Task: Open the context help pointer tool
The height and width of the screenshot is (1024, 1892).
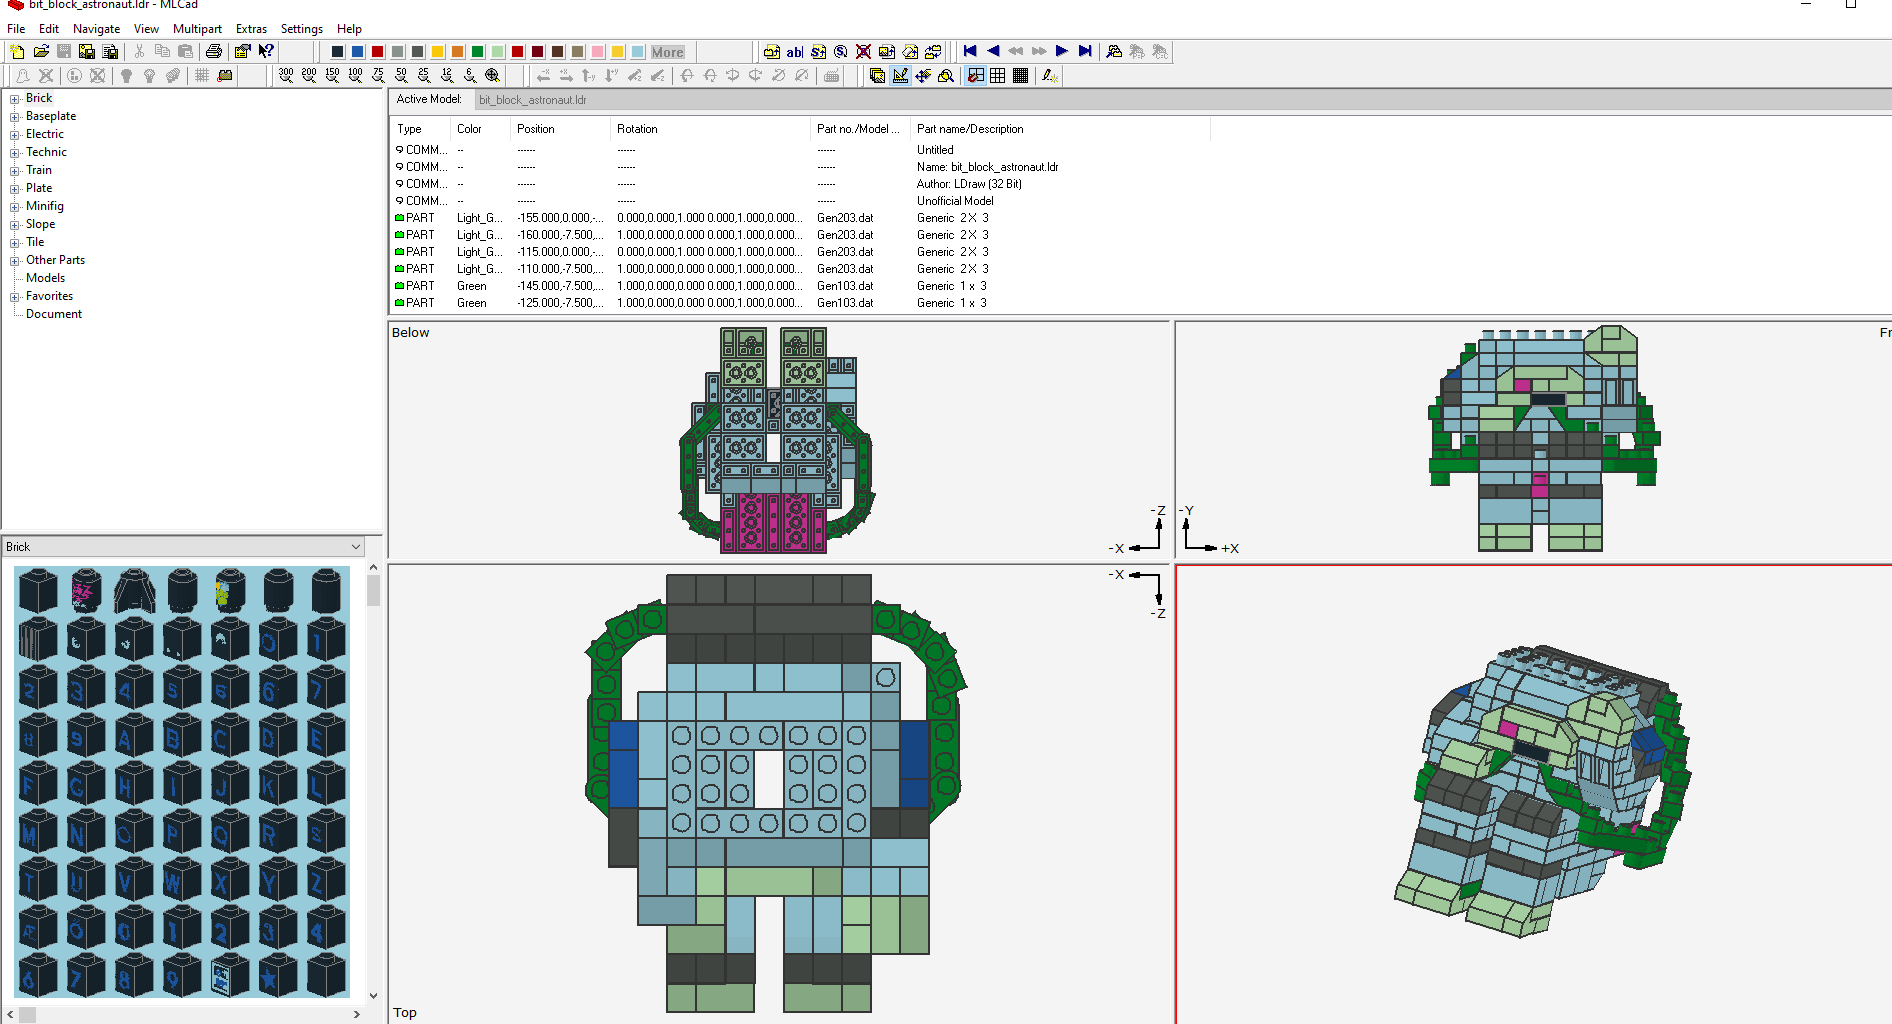Action: (x=266, y=52)
